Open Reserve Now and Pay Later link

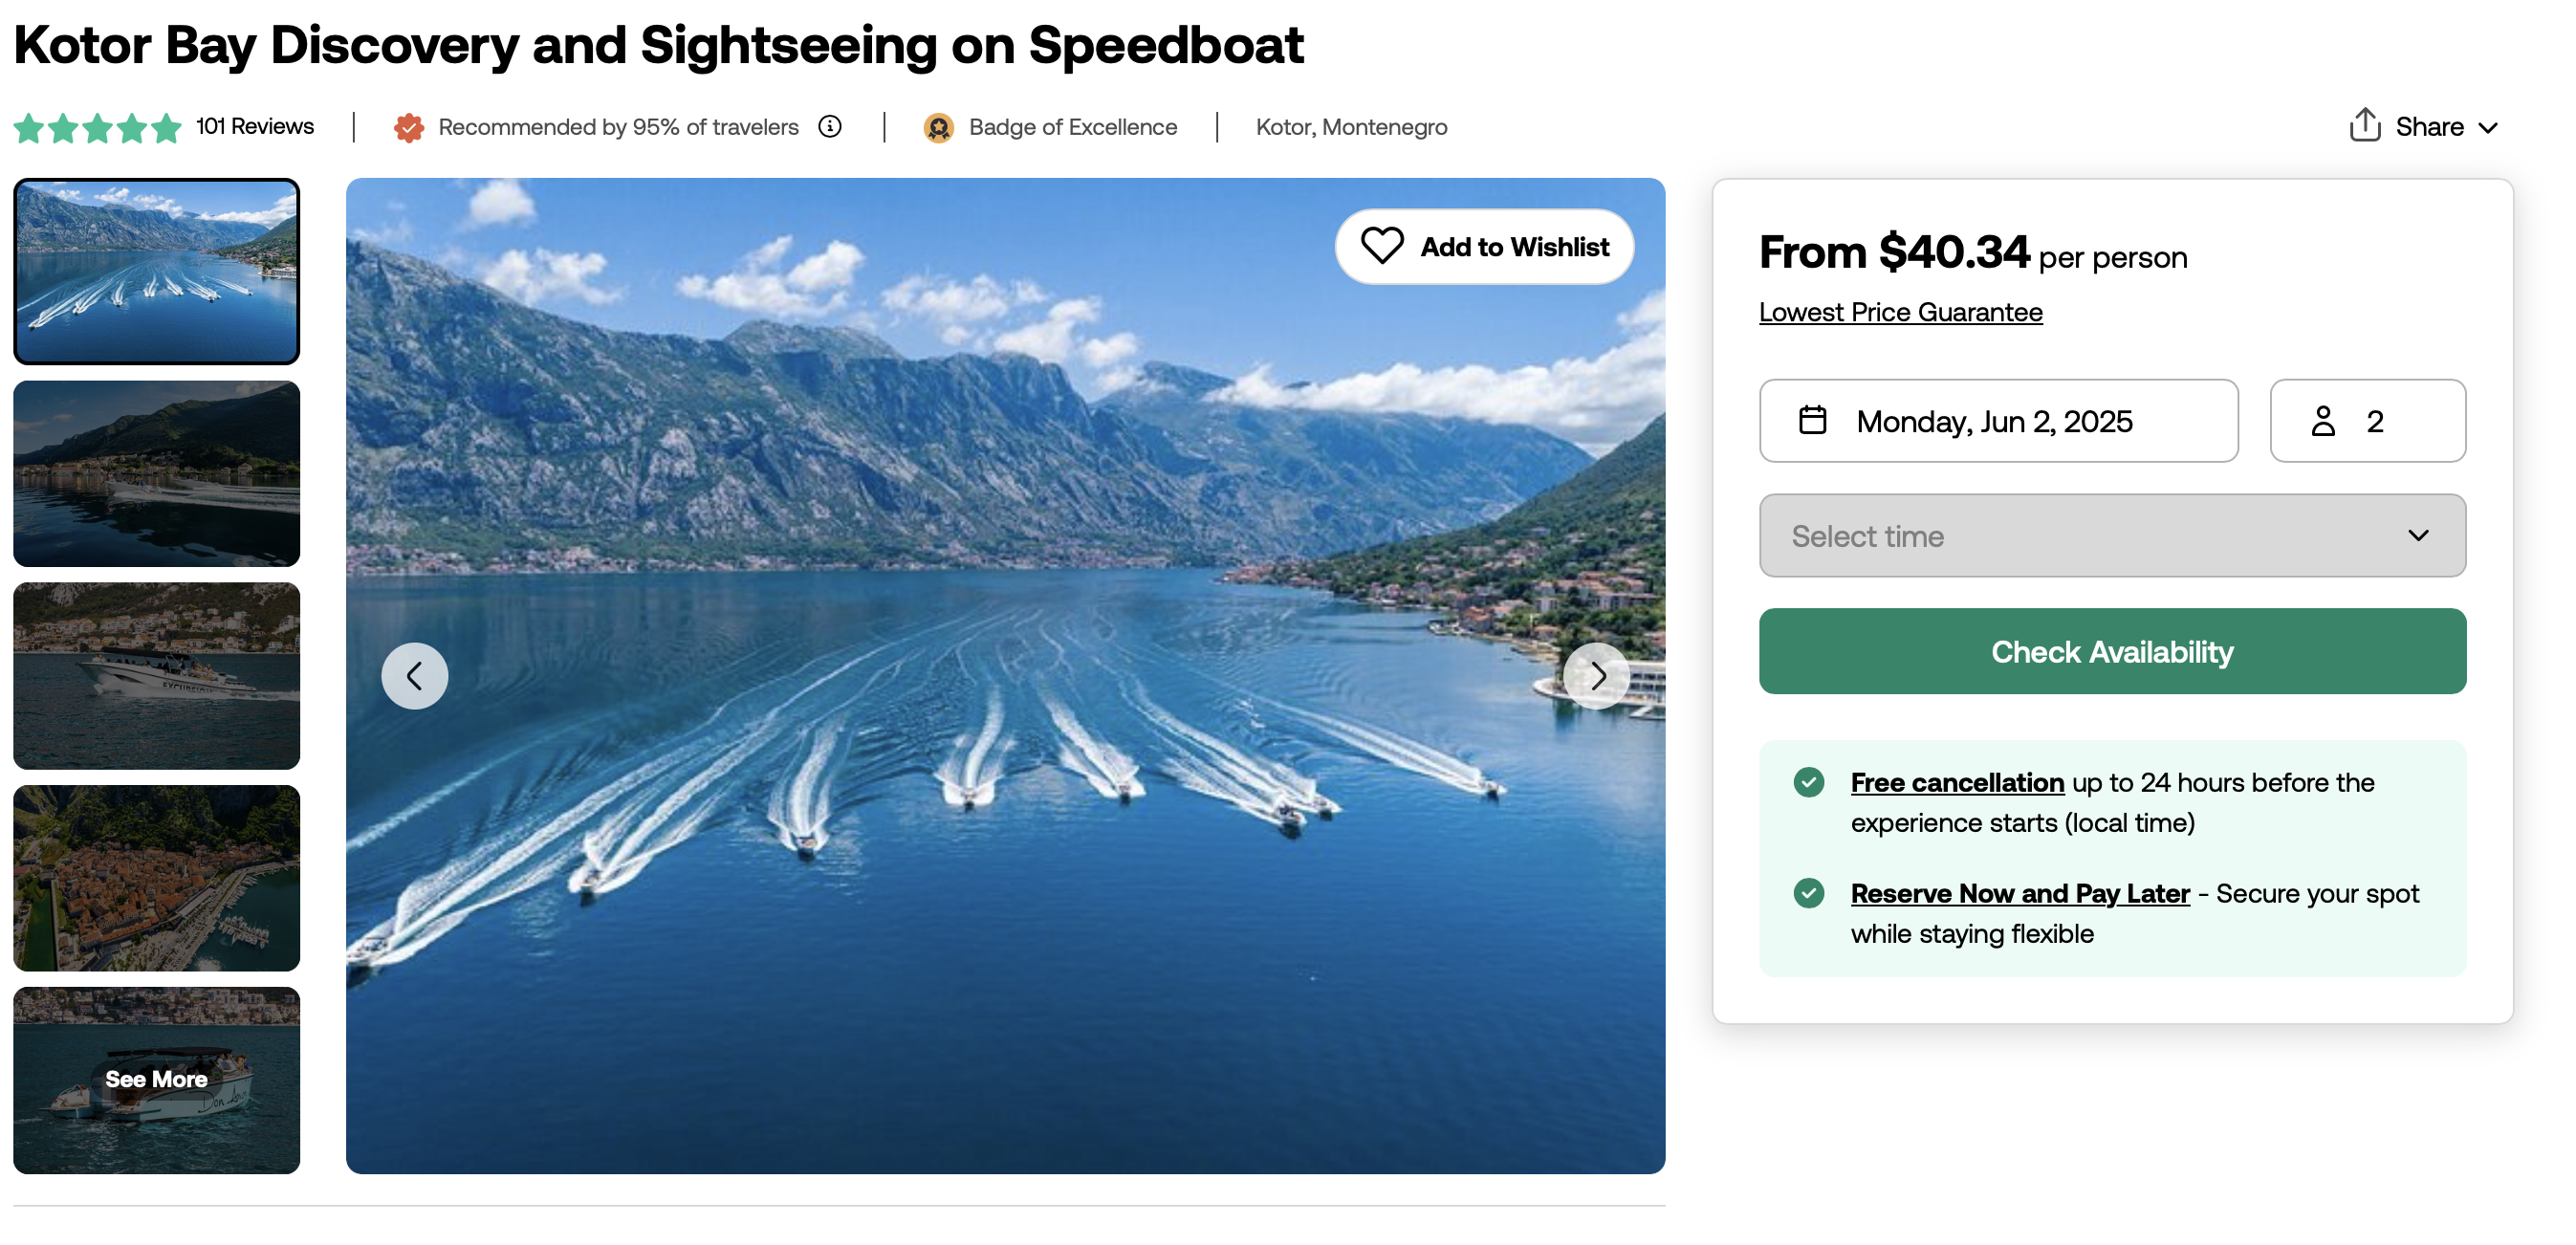point(2020,893)
